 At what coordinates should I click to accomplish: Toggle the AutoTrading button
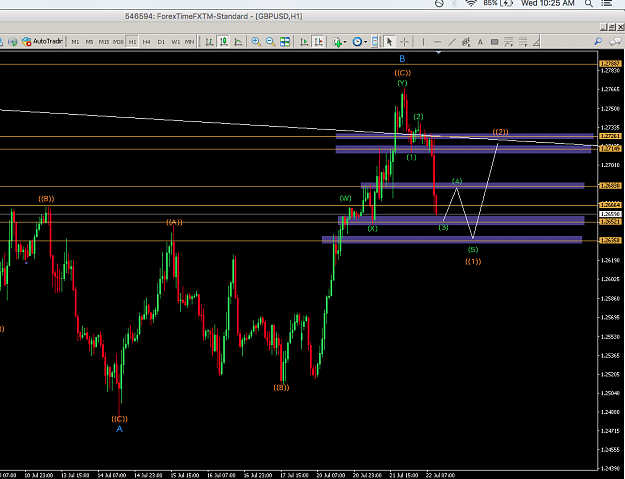(x=42, y=41)
